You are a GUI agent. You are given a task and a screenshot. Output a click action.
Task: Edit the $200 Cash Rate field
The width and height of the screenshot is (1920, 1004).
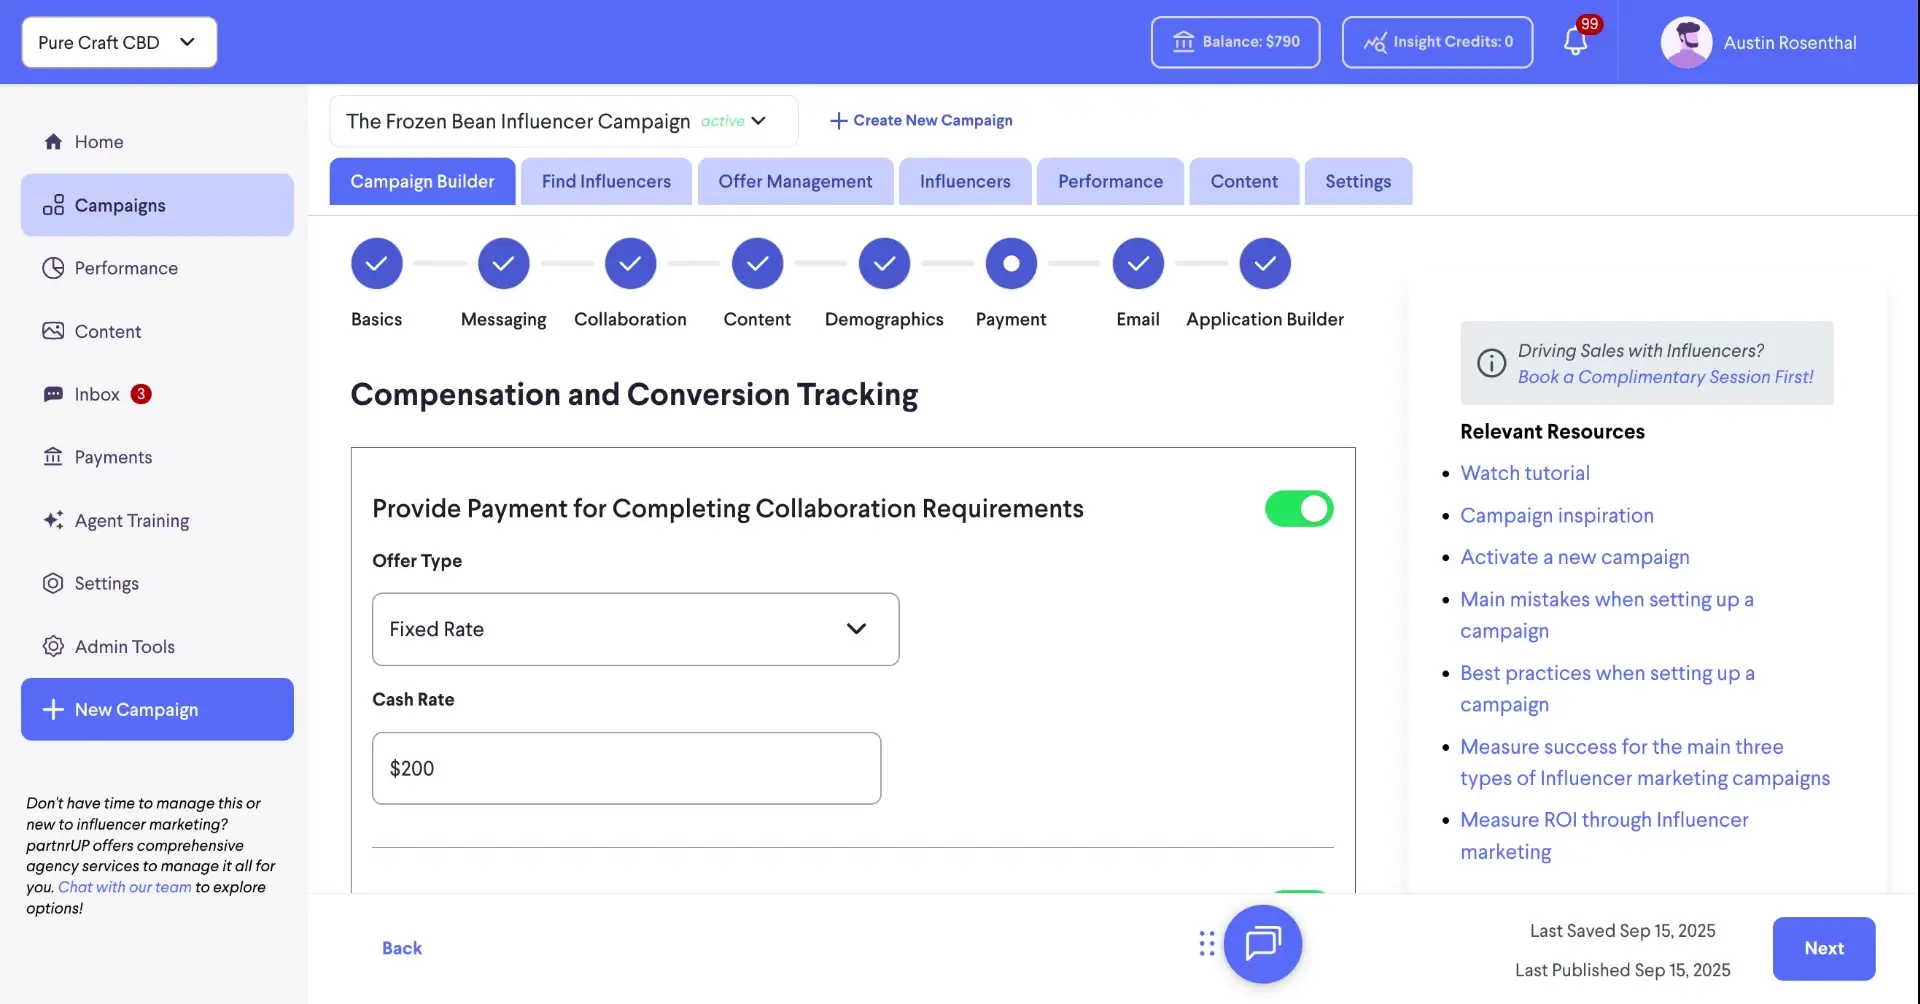click(626, 768)
